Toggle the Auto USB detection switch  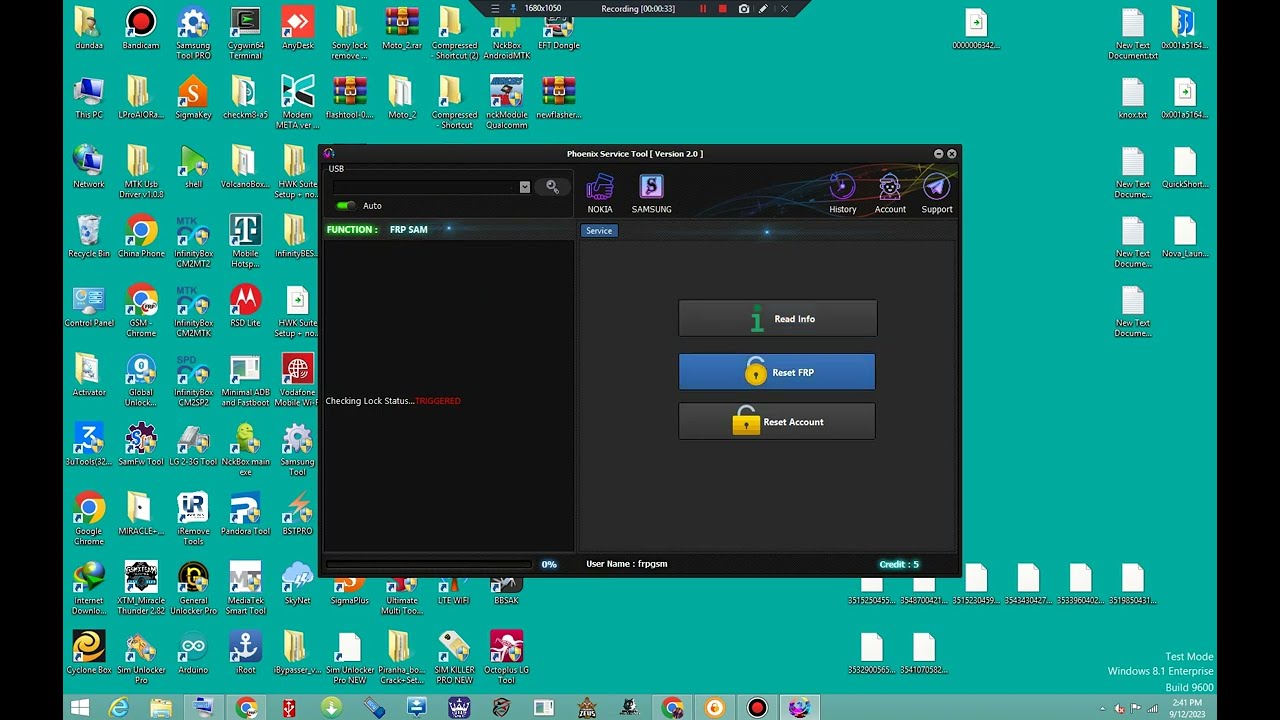(x=346, y=206)
